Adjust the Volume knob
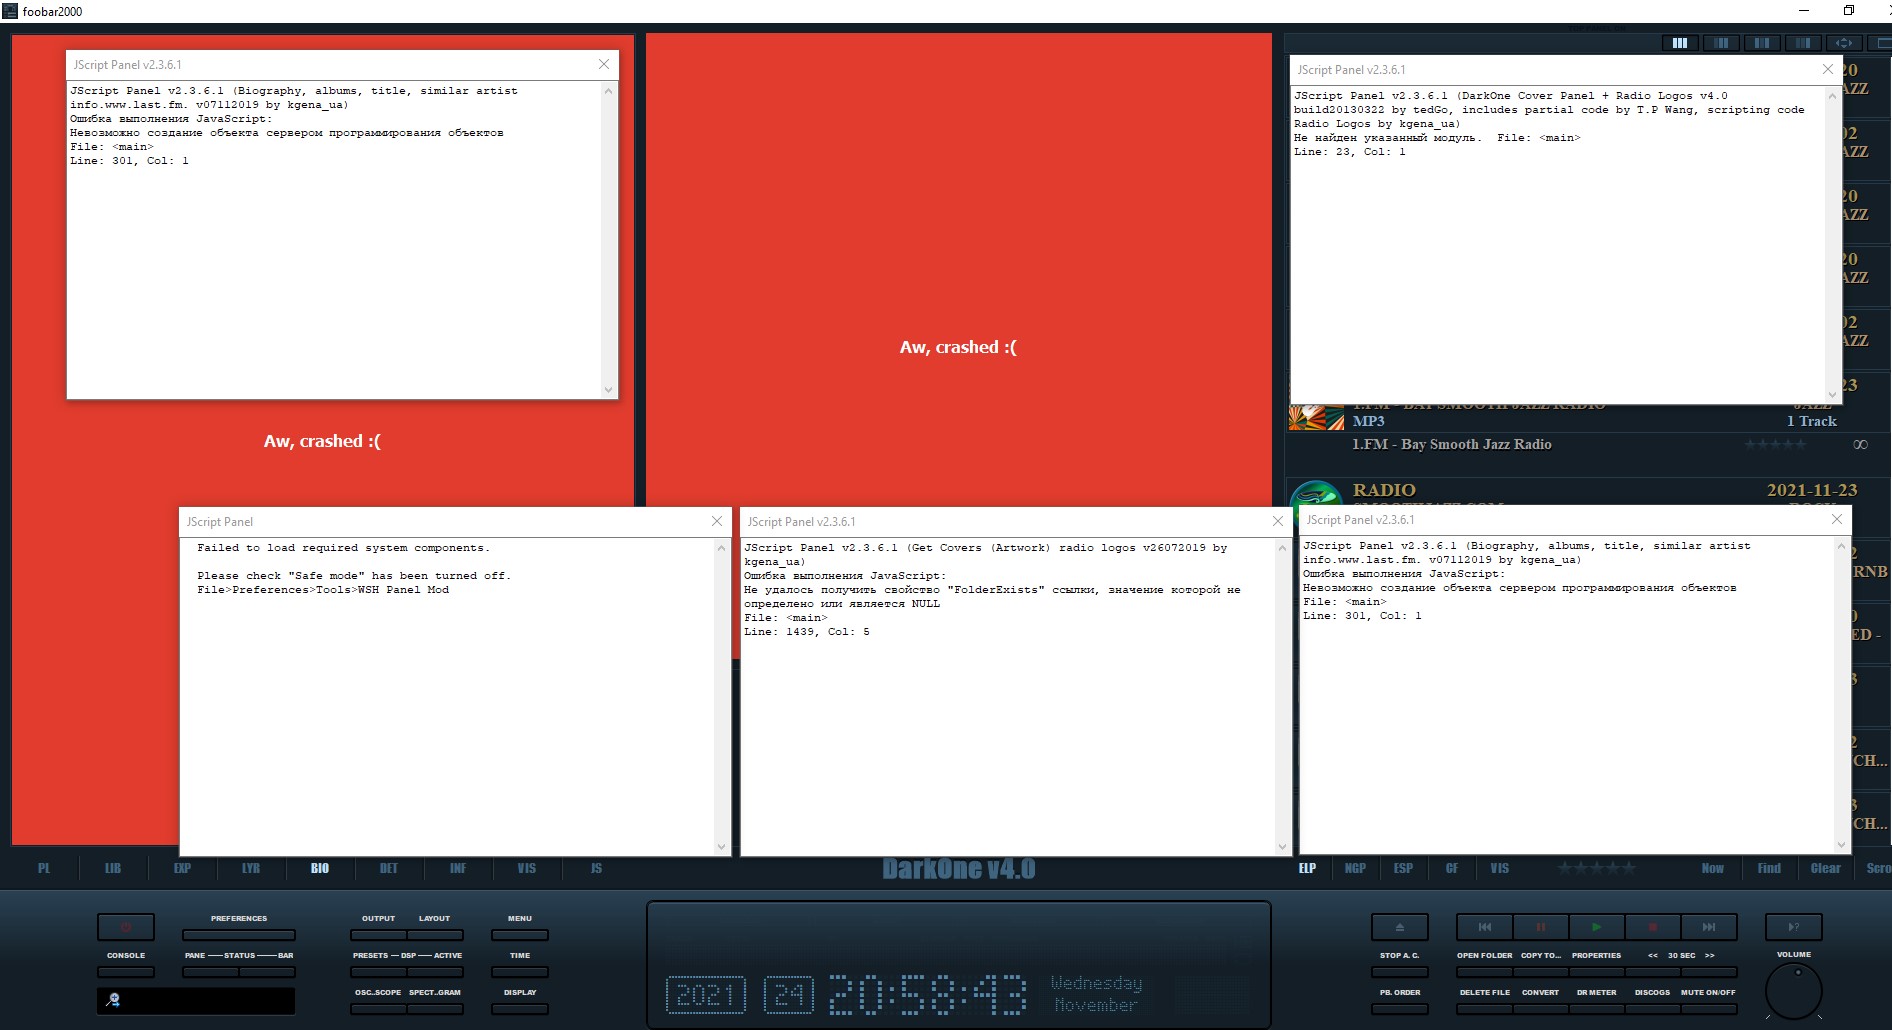This screenshot has width=1892, height=1030. [1794, 992]
